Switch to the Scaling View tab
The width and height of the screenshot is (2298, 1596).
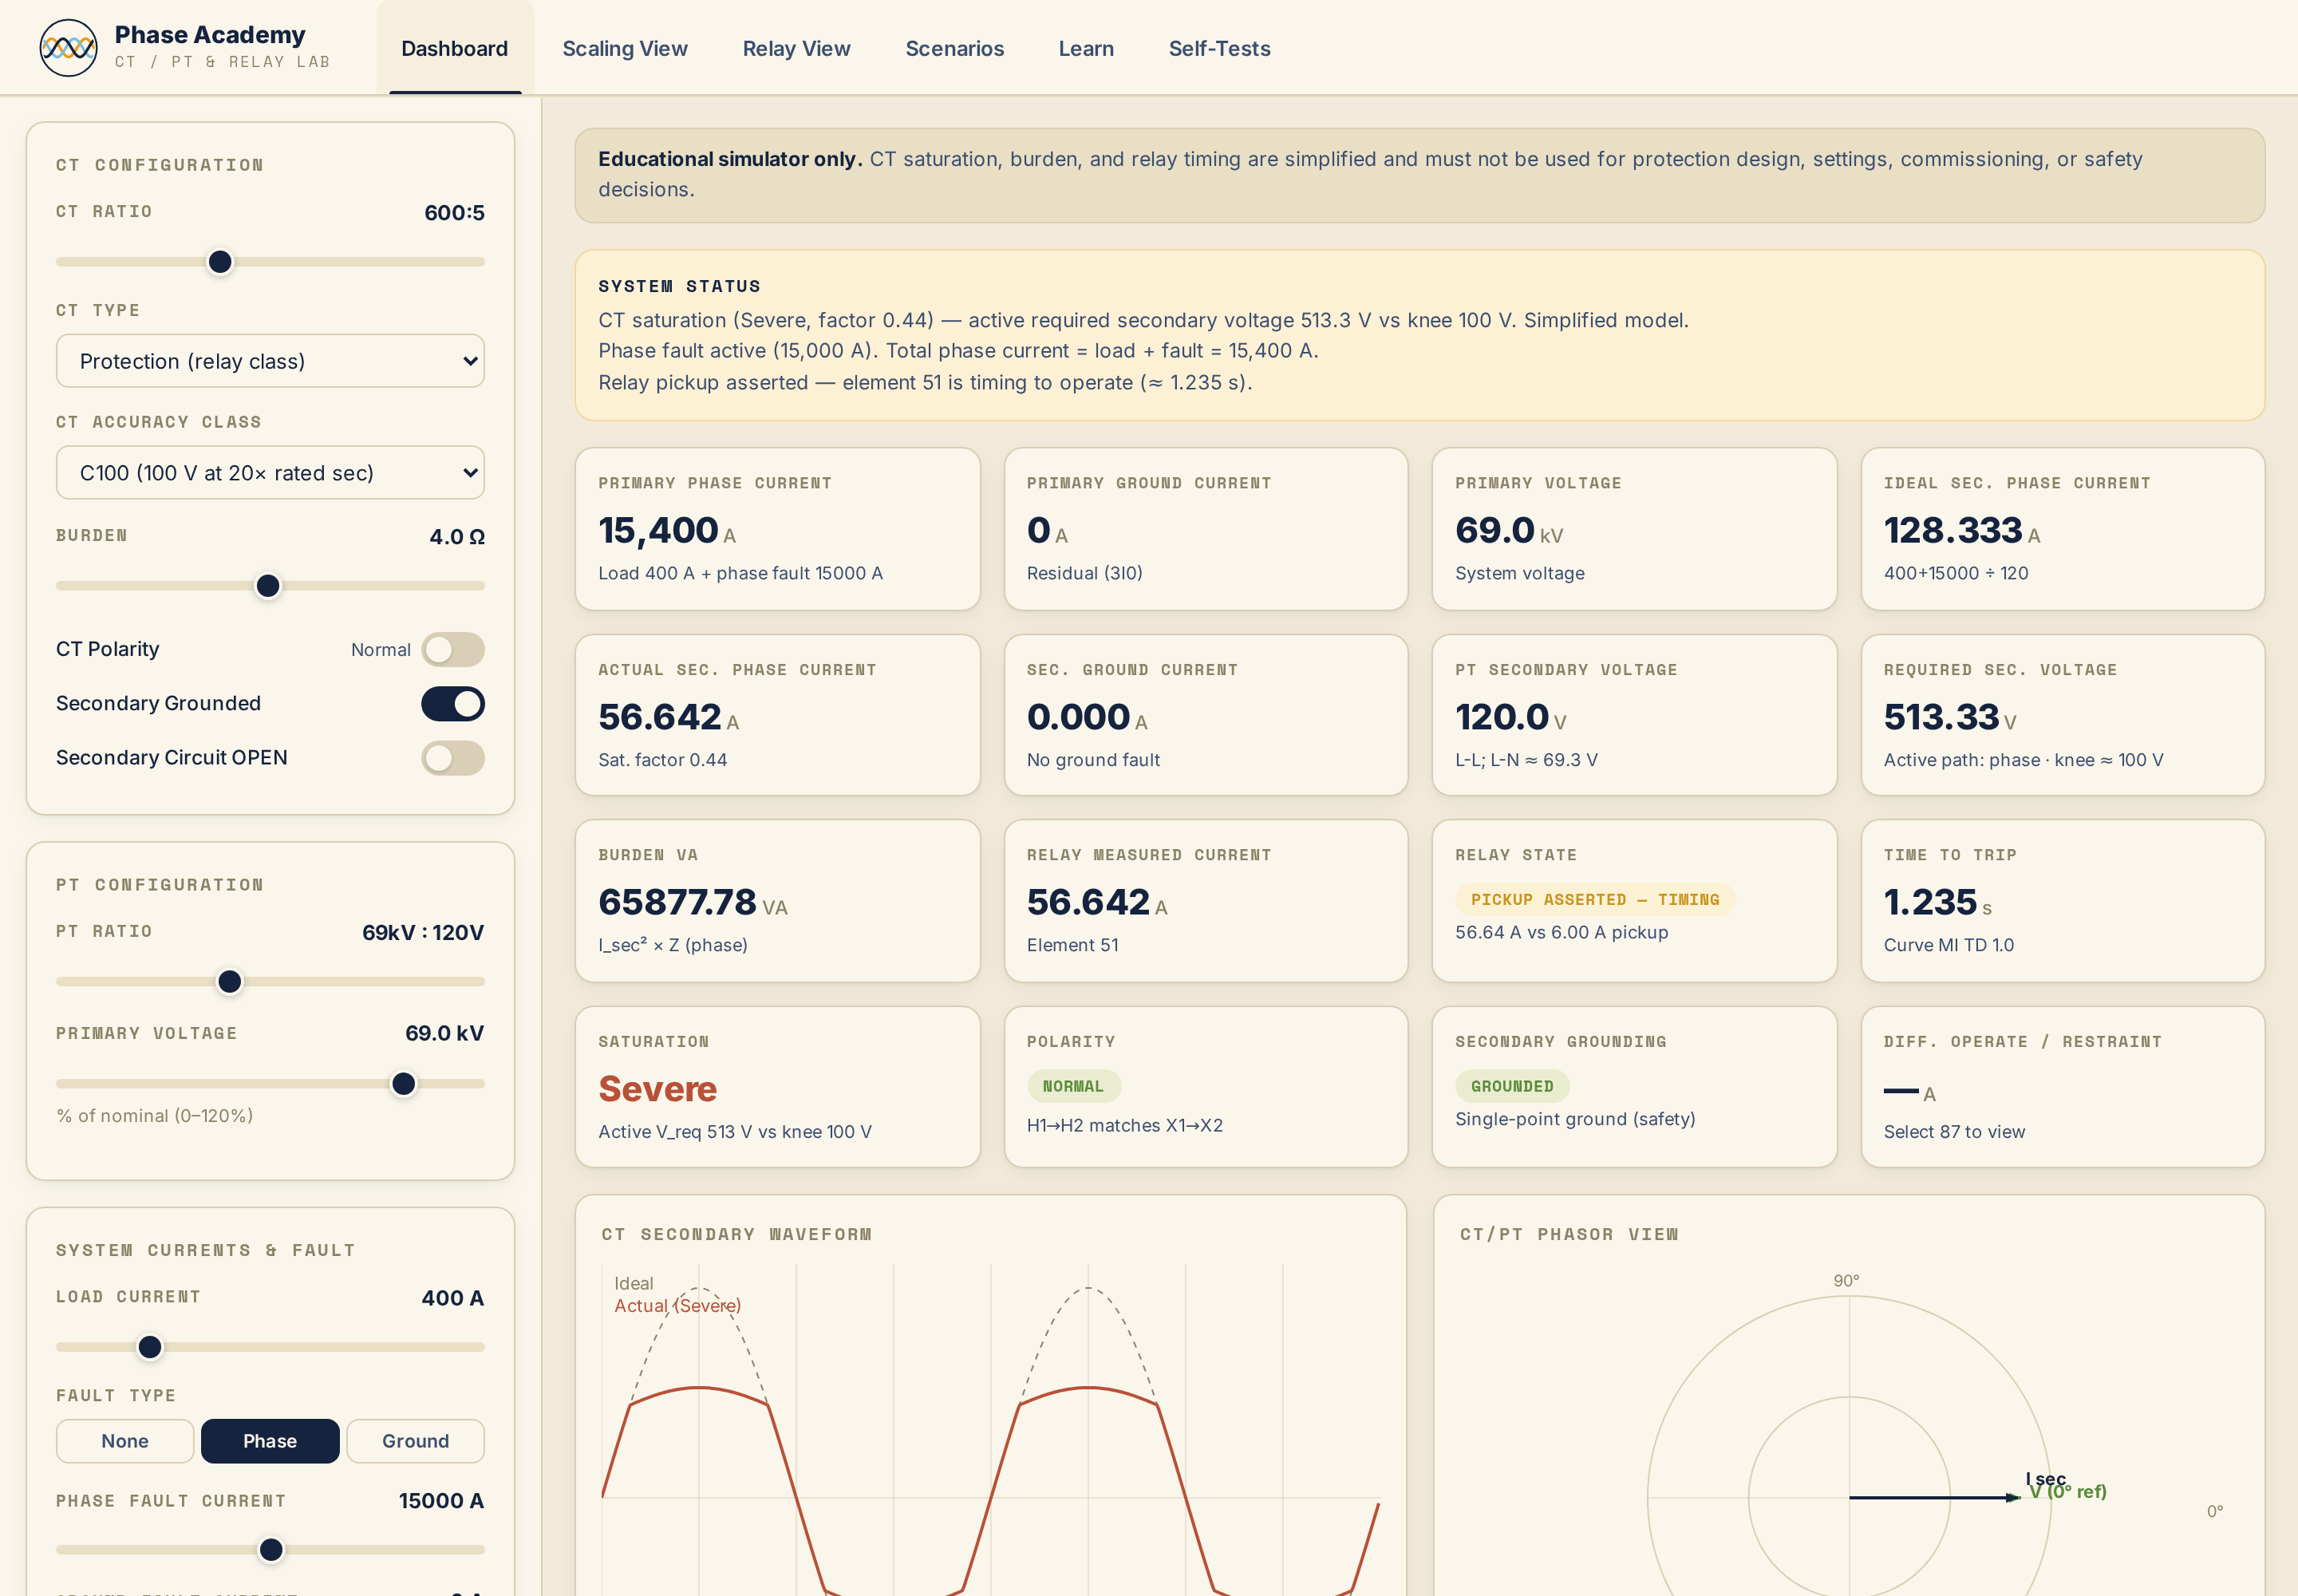(x=625, y=48)
